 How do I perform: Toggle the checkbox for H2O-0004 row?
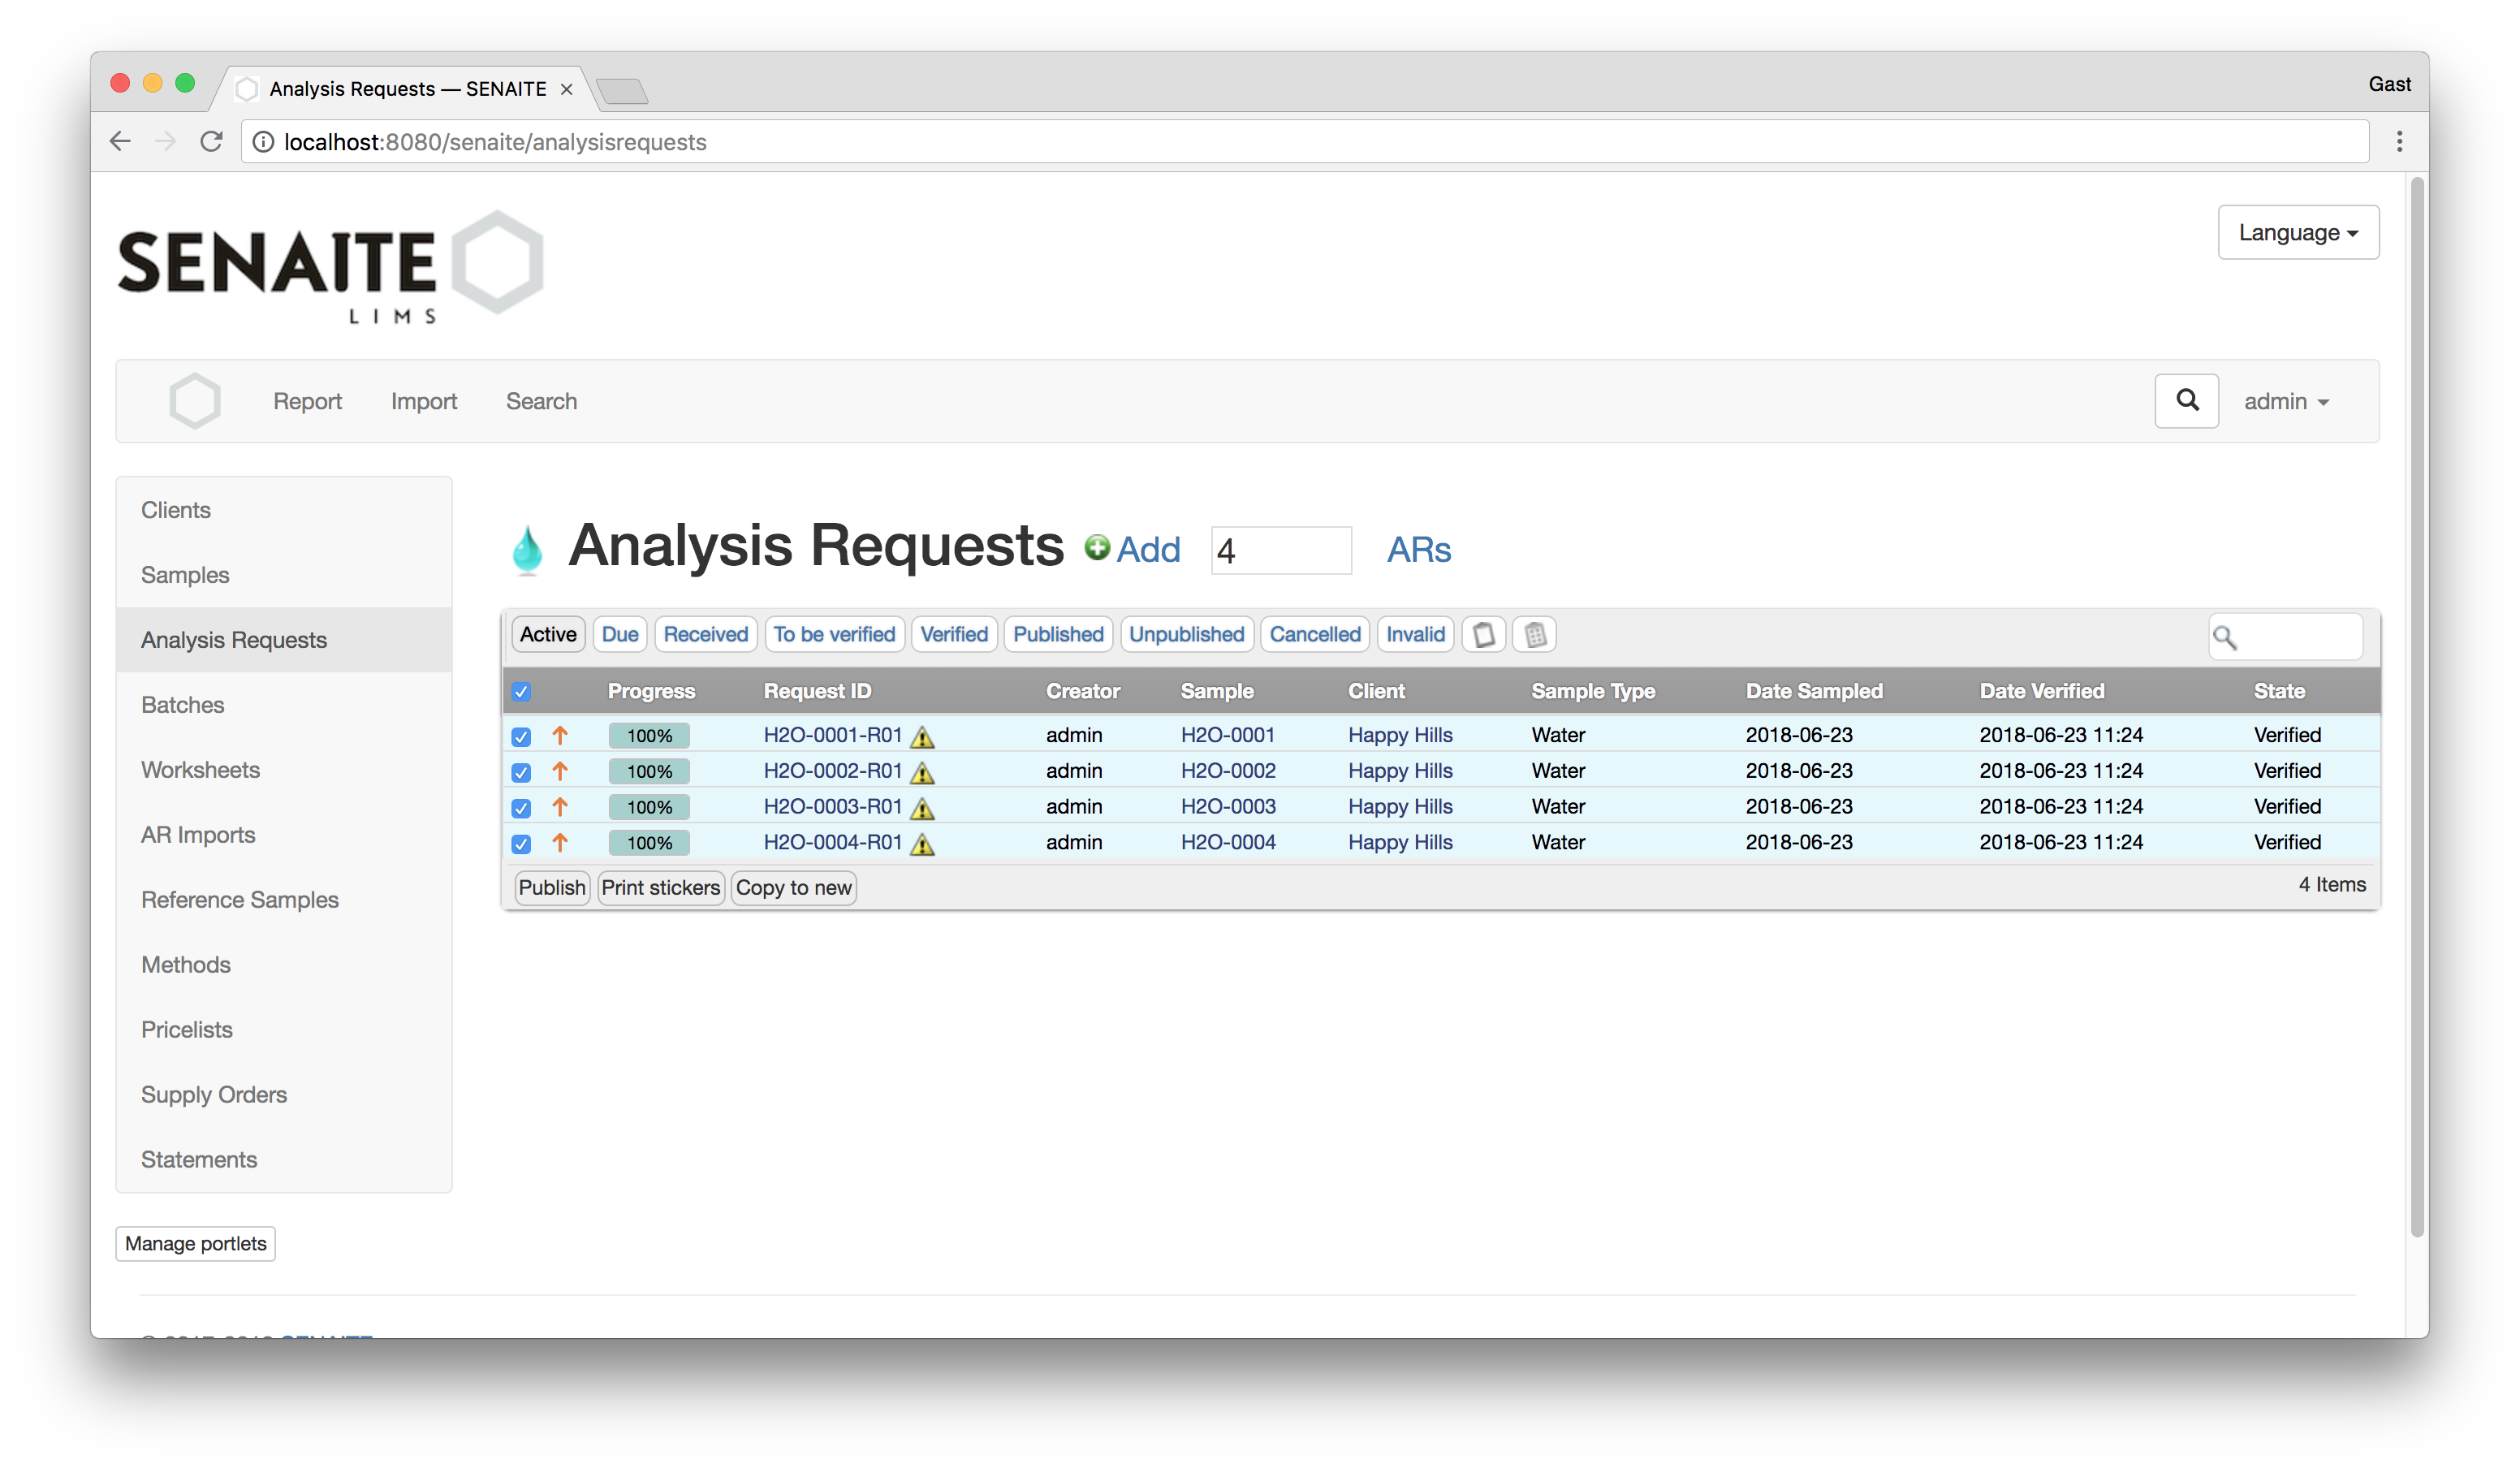point(520,842)
